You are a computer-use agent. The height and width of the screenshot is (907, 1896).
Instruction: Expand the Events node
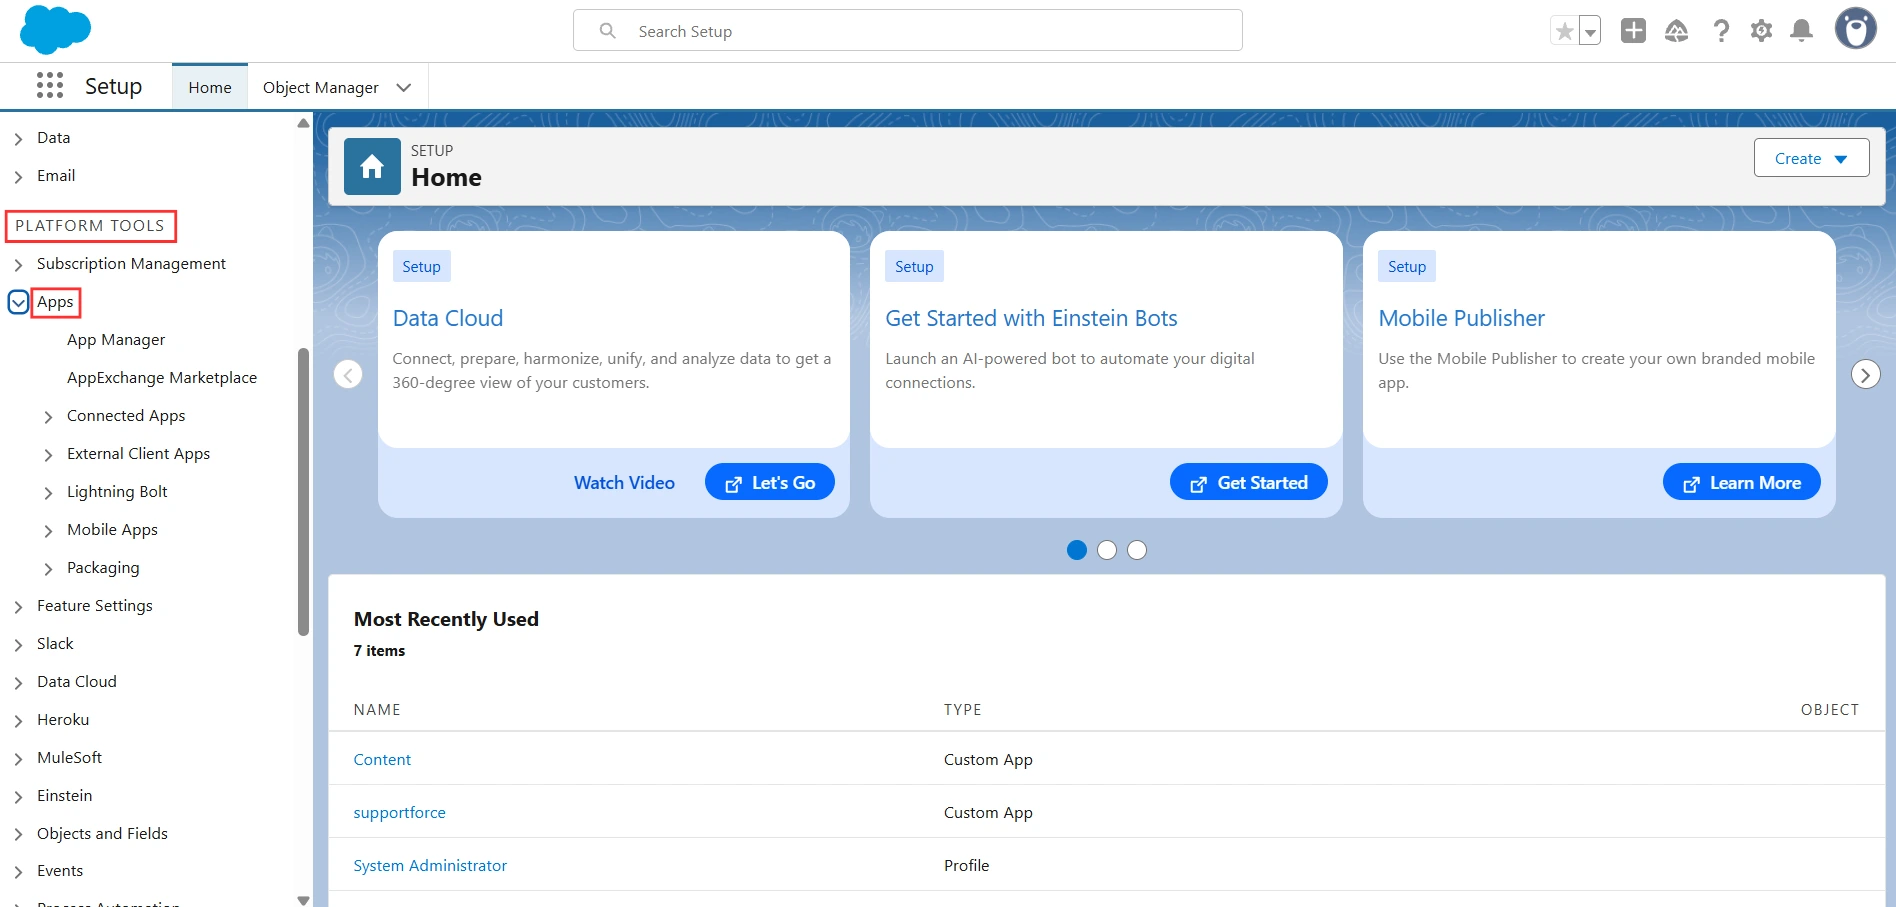pos(18,871)
